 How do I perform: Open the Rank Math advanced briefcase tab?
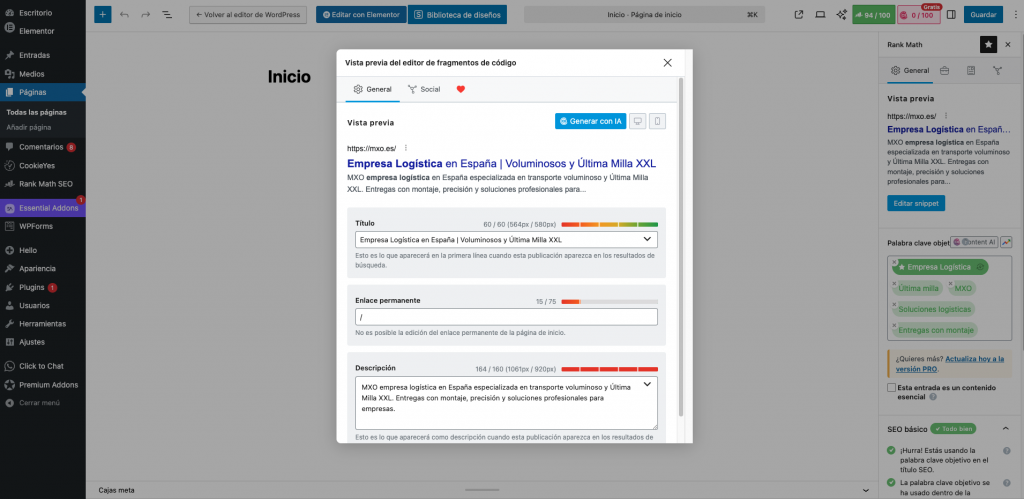point(944,71)
